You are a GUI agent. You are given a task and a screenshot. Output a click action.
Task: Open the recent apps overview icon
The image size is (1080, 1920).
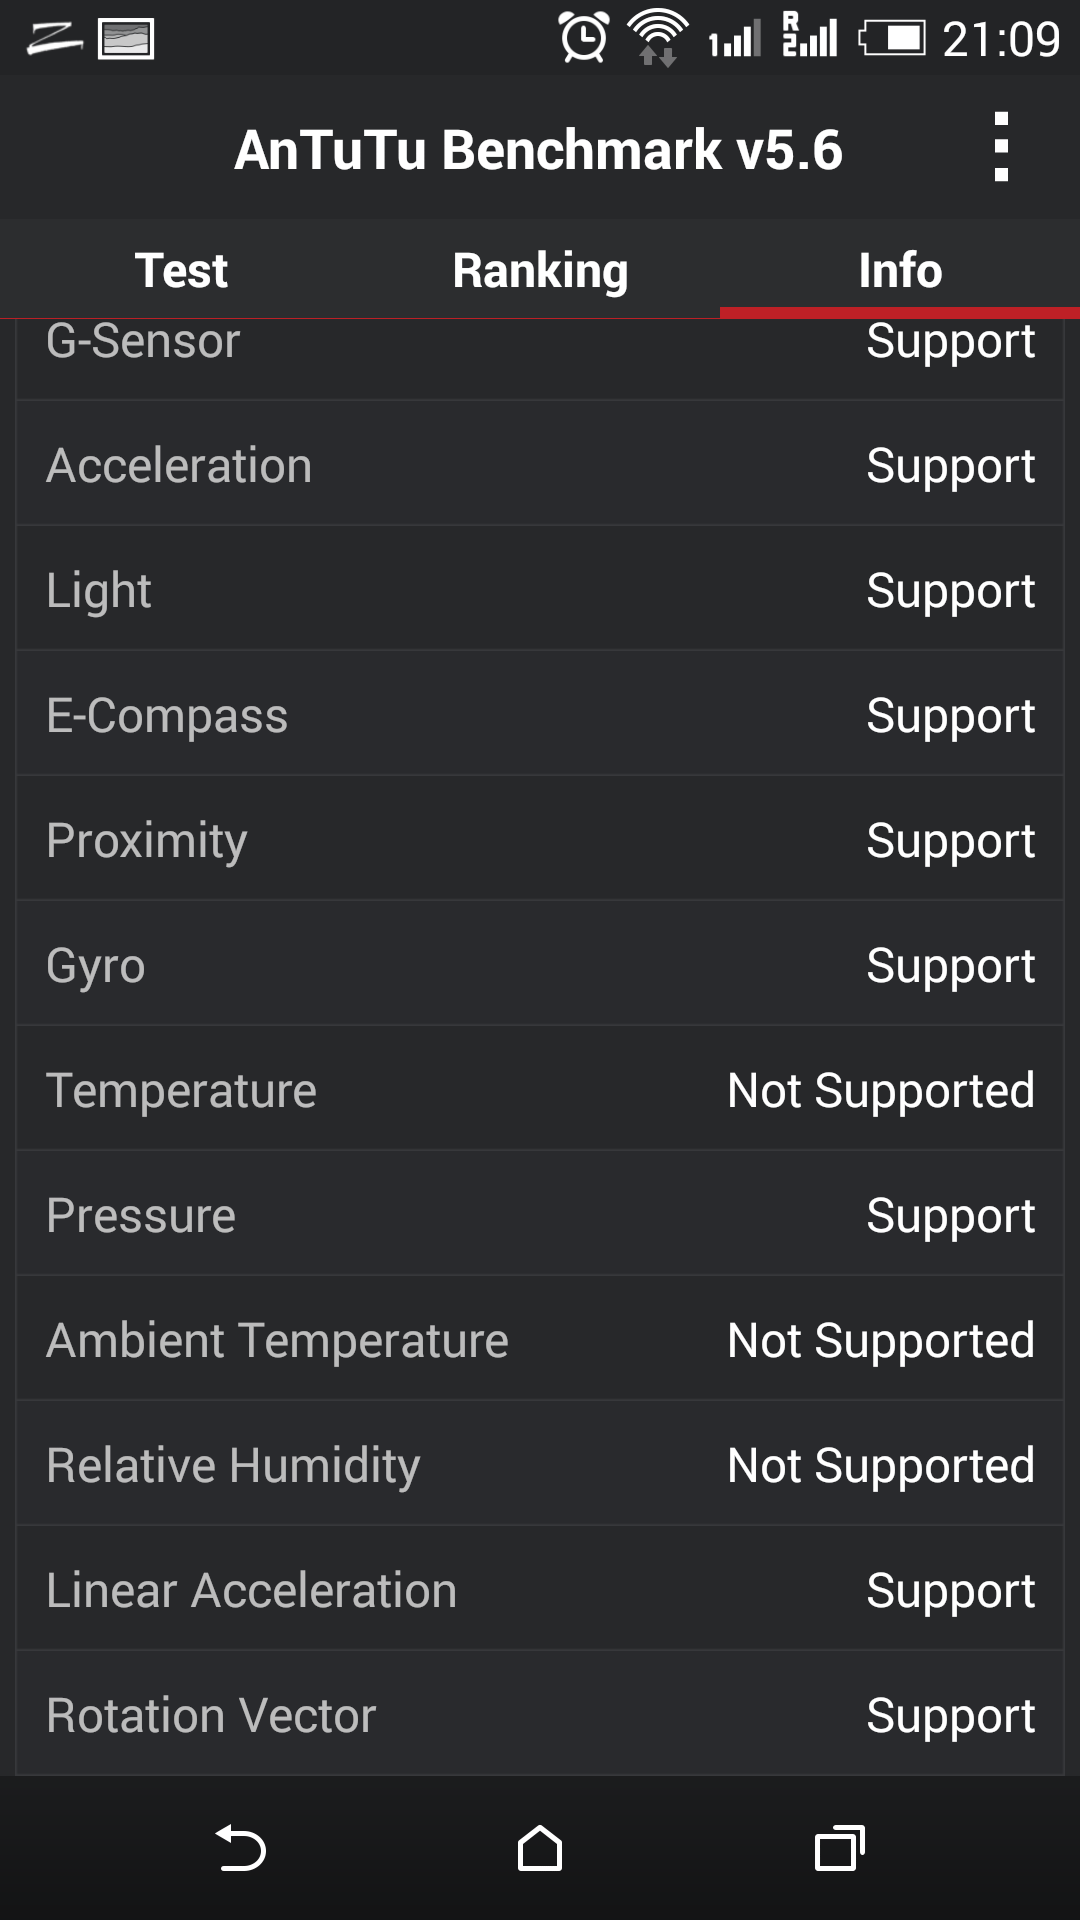[x=840, y=1848]
